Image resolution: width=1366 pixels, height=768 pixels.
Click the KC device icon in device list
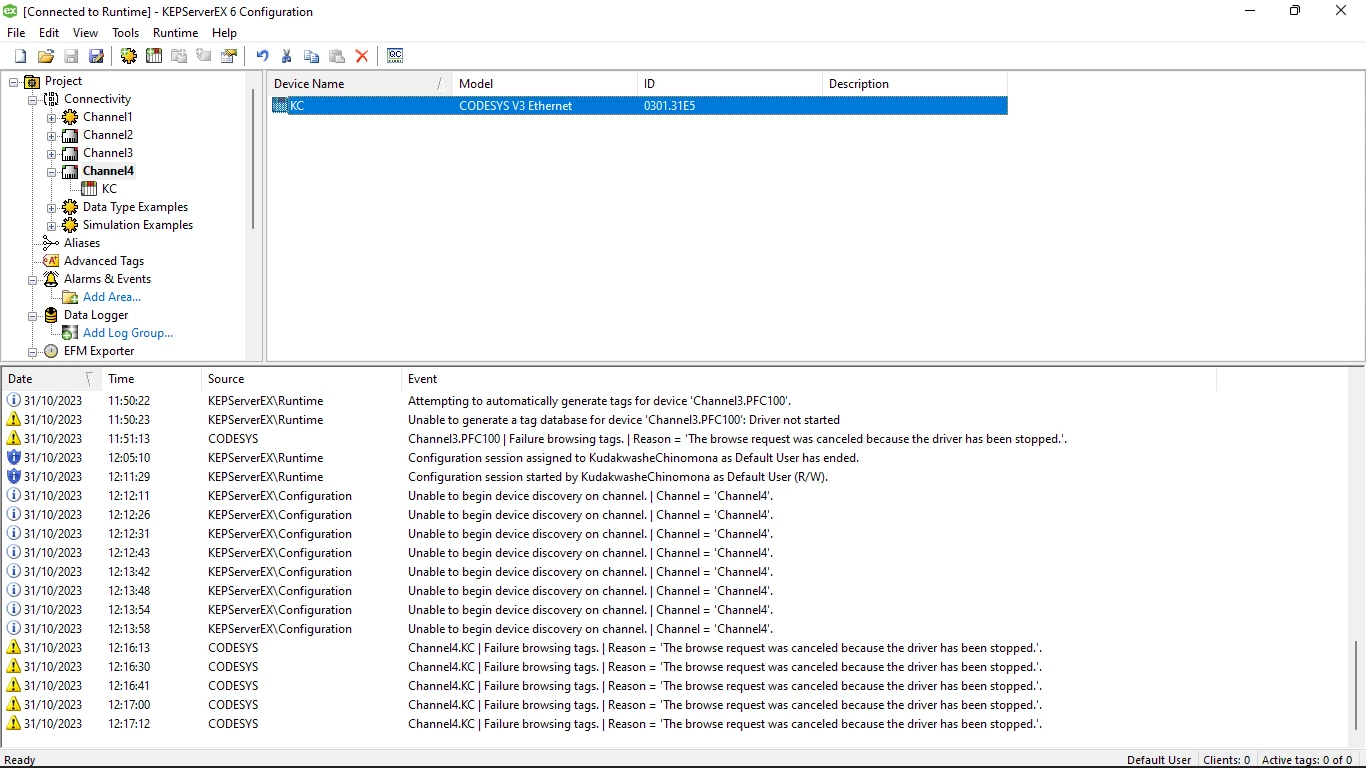[x=281, y=106]
